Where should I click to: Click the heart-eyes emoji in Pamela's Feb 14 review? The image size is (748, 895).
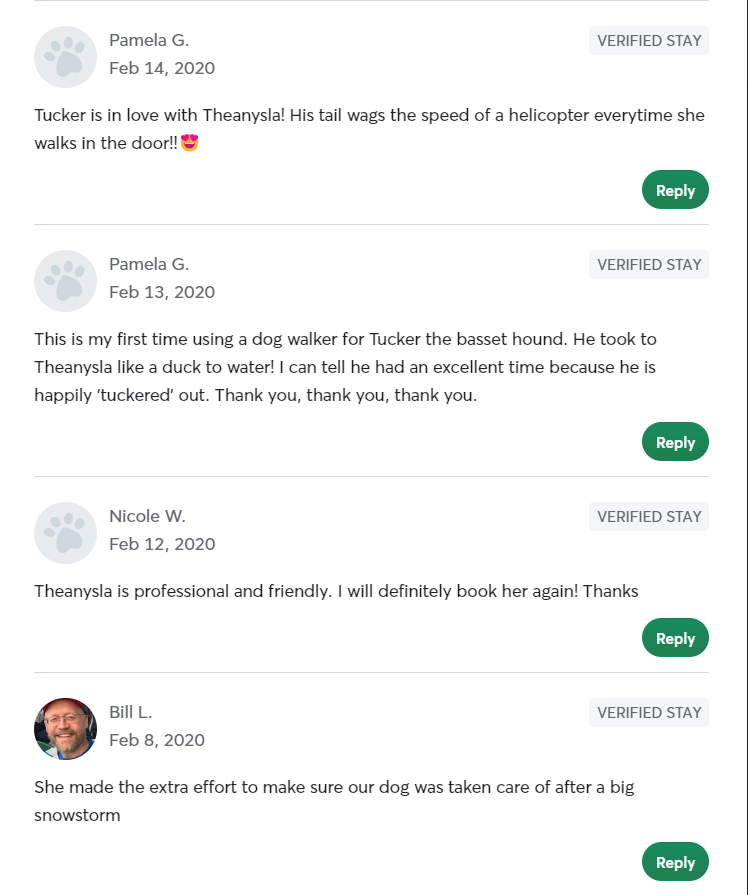coord(189,142)
